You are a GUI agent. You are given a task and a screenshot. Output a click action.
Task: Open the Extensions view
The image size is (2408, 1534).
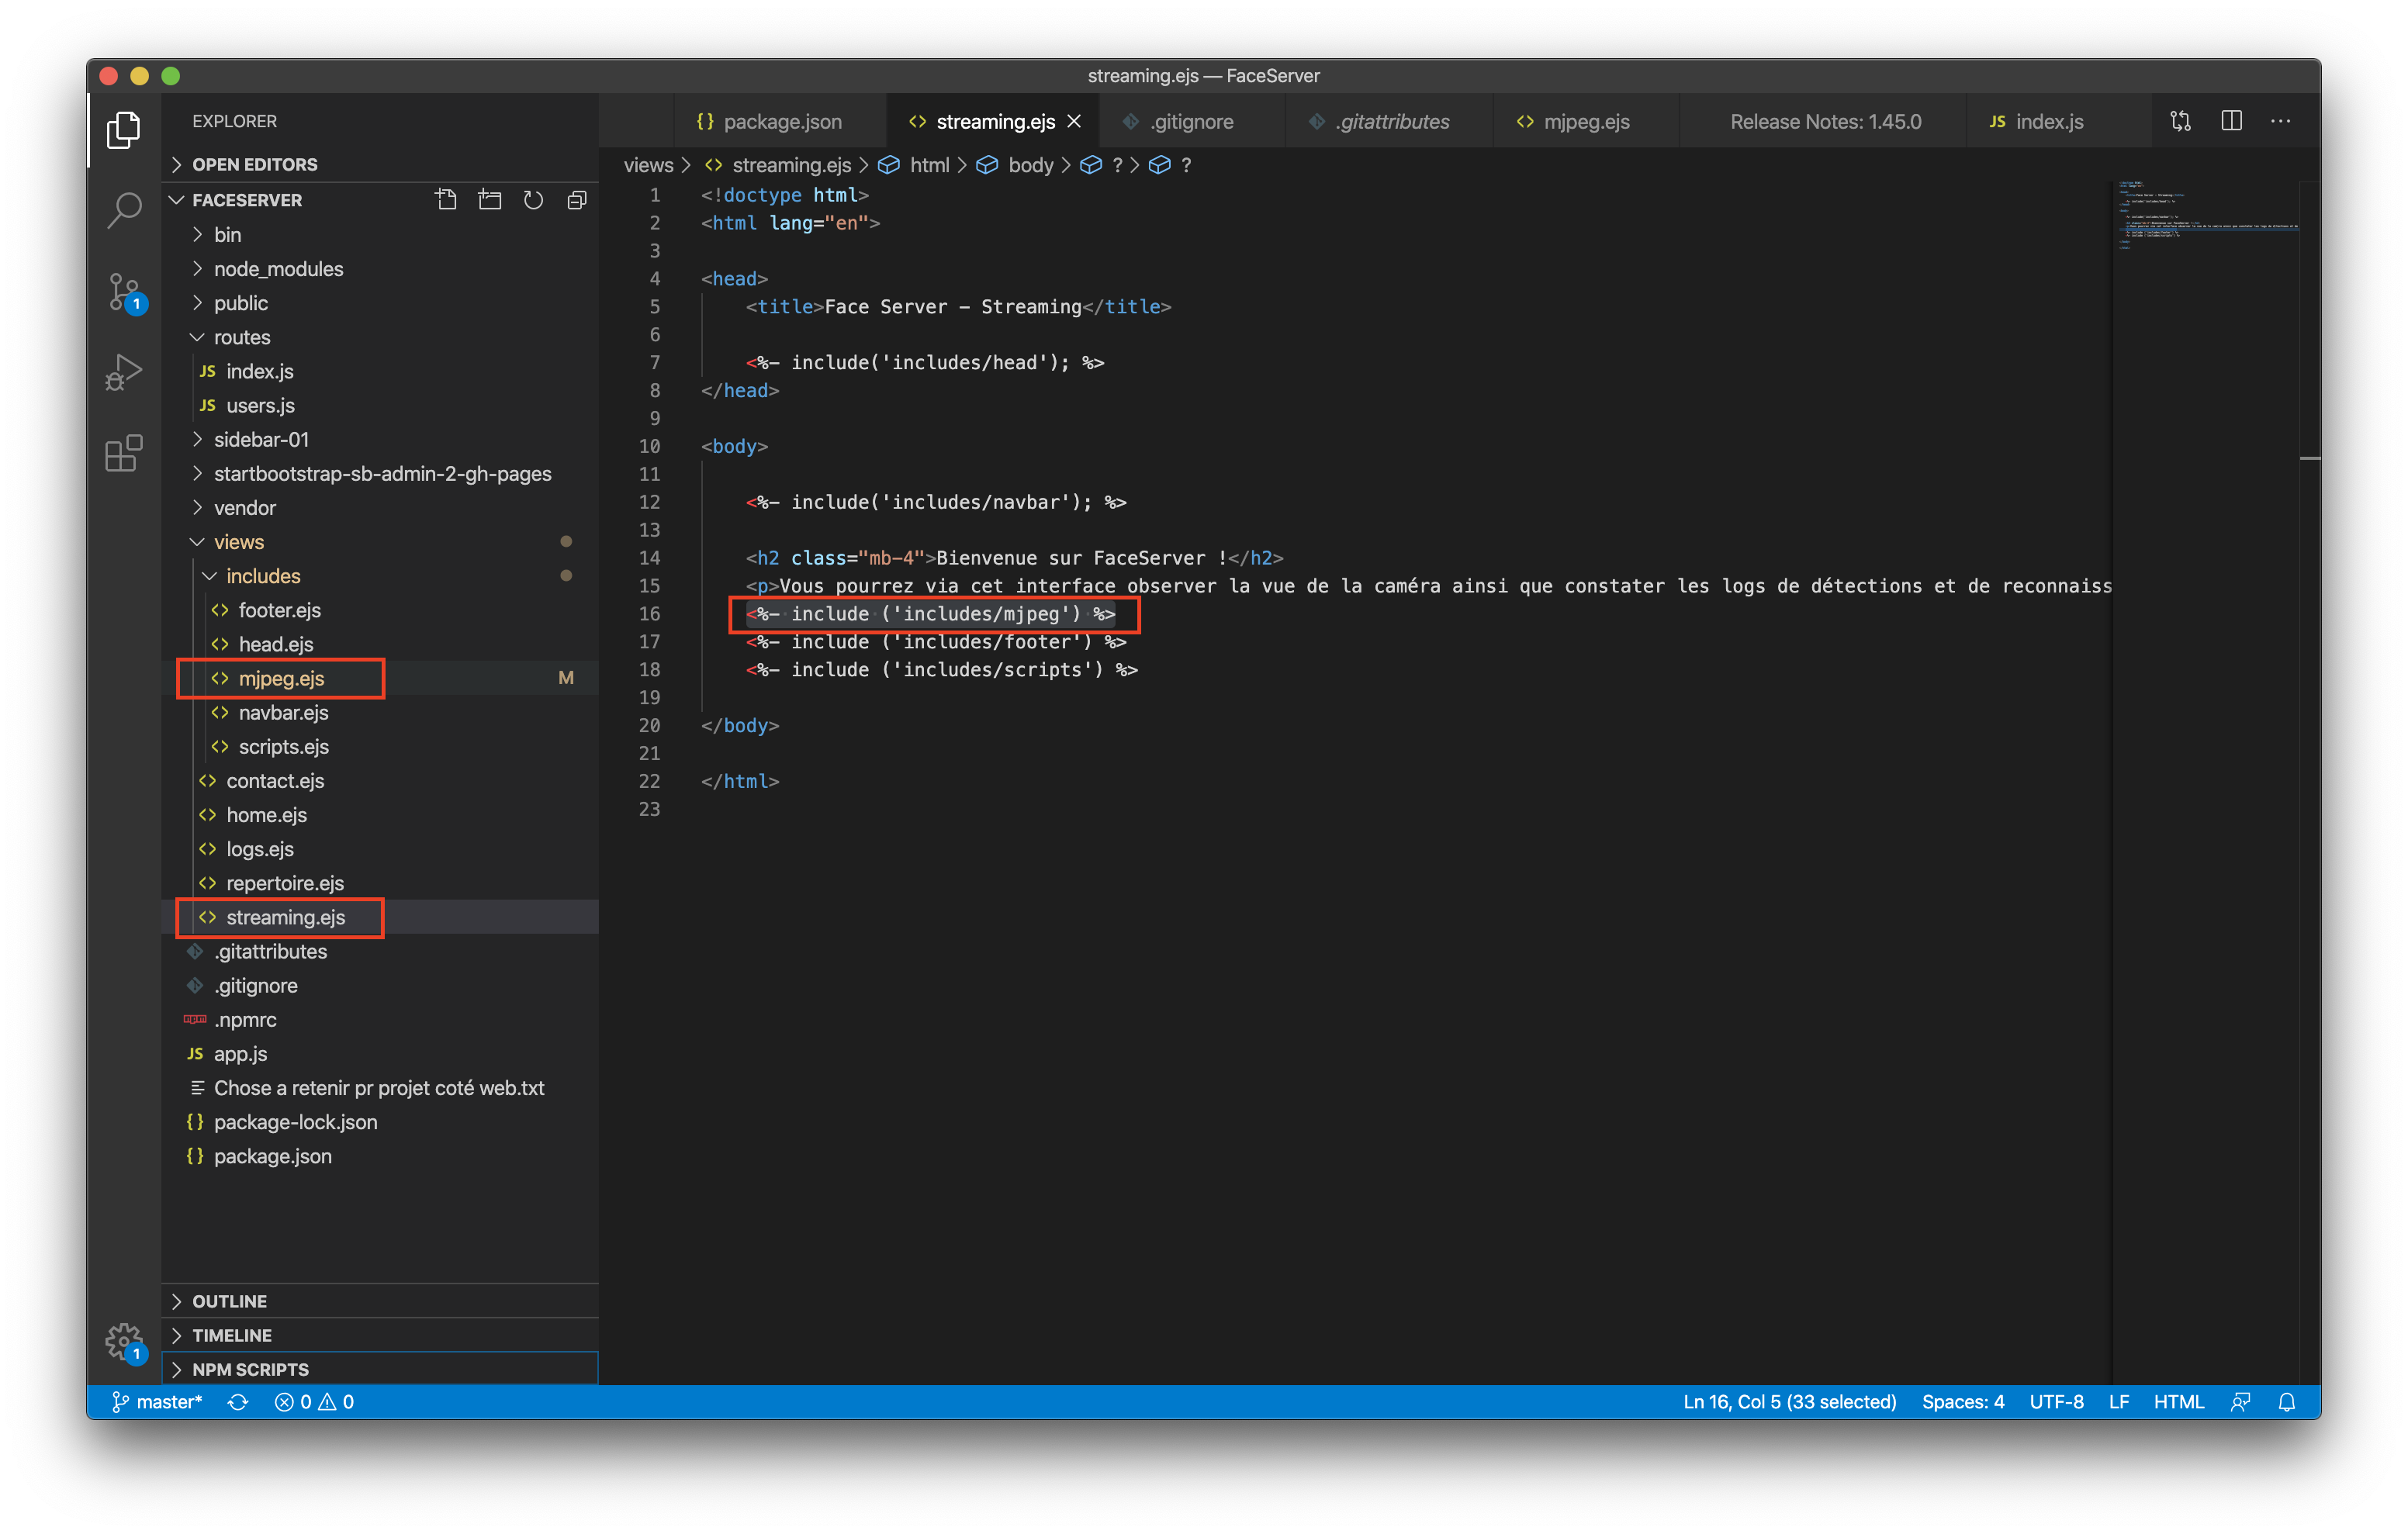(124, 453)
